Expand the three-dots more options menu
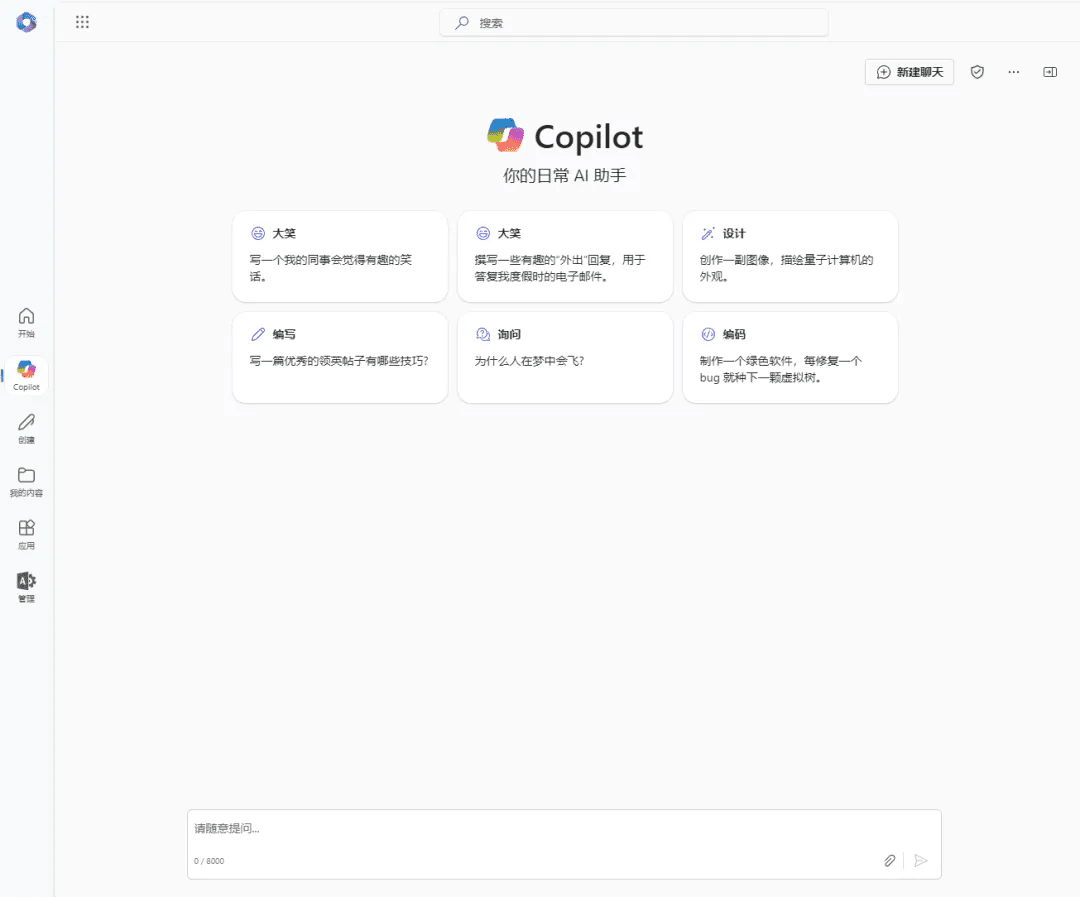 pyautogui.click(x=1014, y=72)
